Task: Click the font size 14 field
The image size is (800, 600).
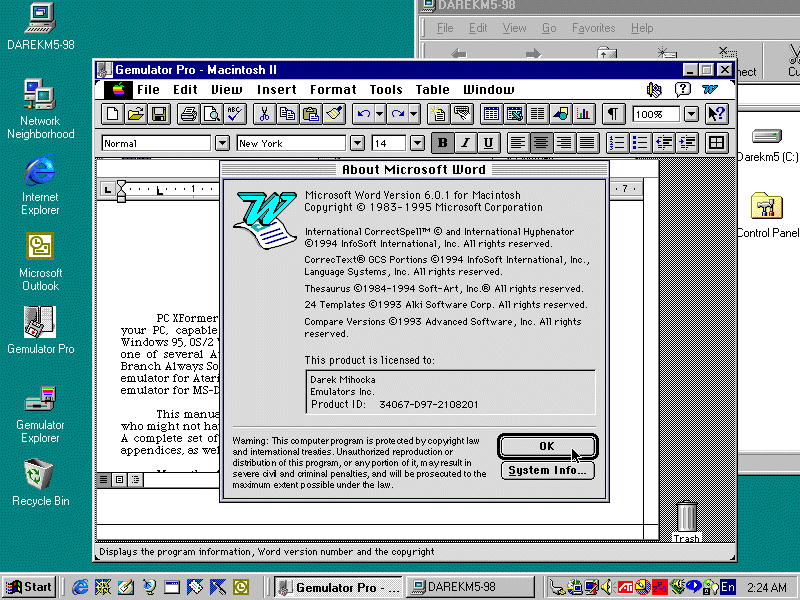Action: [x=389, y=143]
